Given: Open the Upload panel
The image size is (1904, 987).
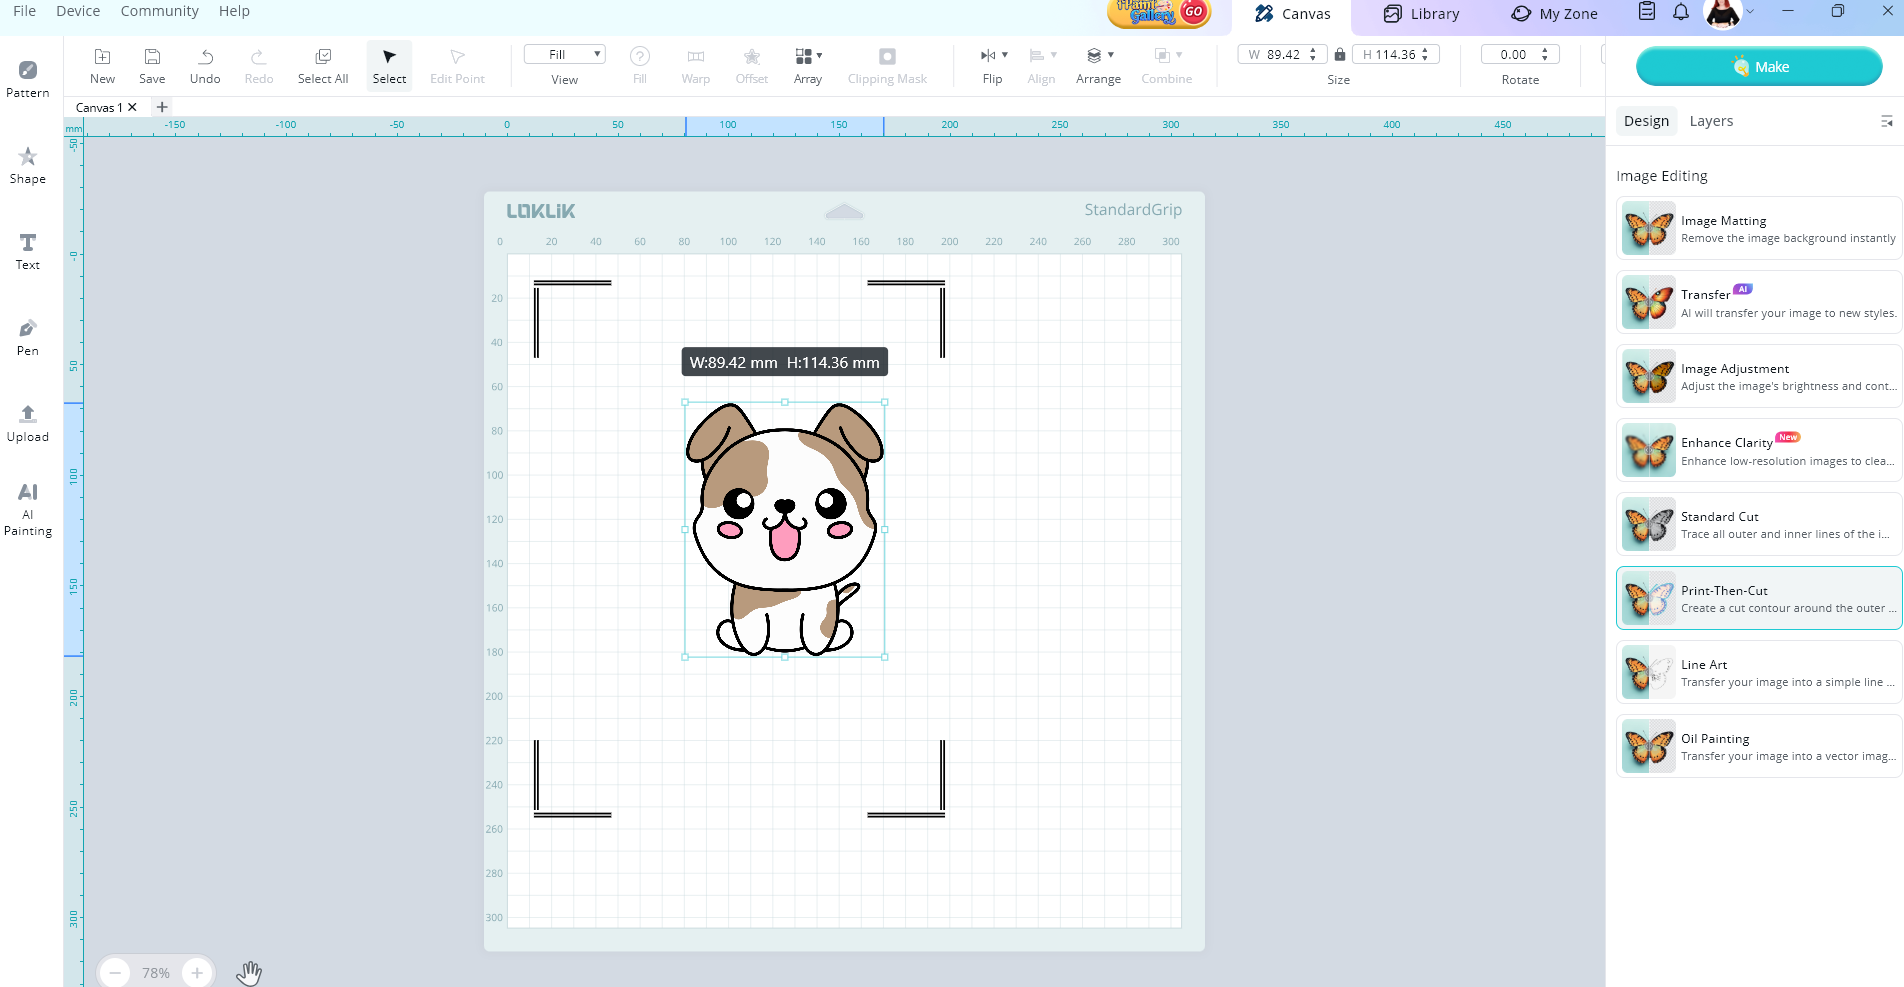Looking at the screenshot, I should [28, 423].
